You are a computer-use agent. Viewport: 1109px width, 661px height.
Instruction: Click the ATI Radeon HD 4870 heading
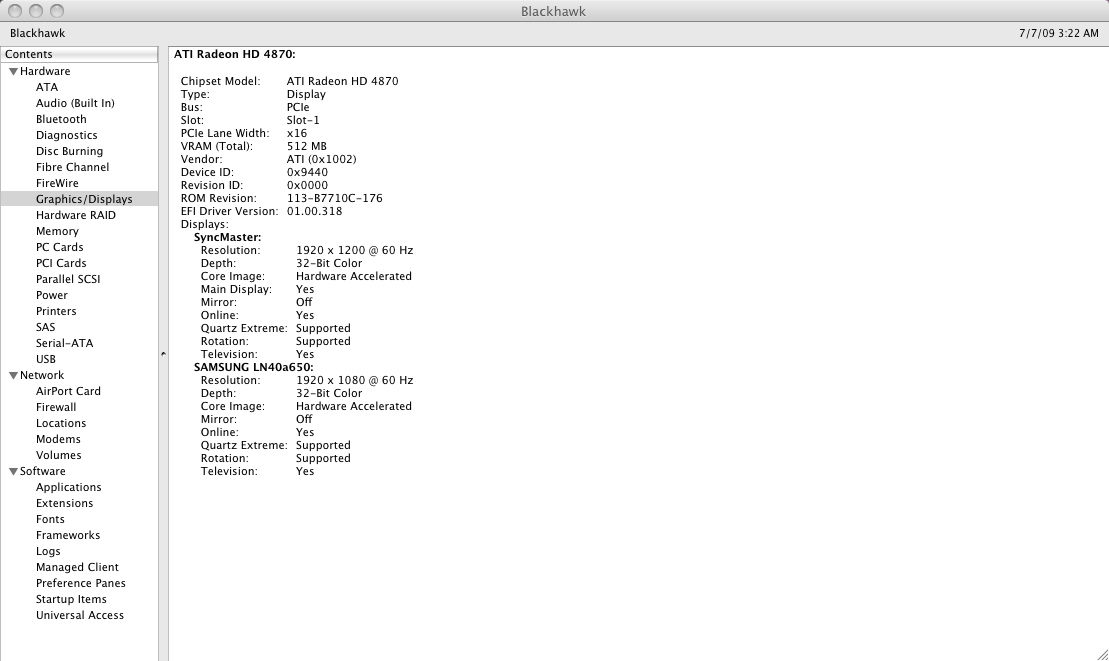pos(235,54)
